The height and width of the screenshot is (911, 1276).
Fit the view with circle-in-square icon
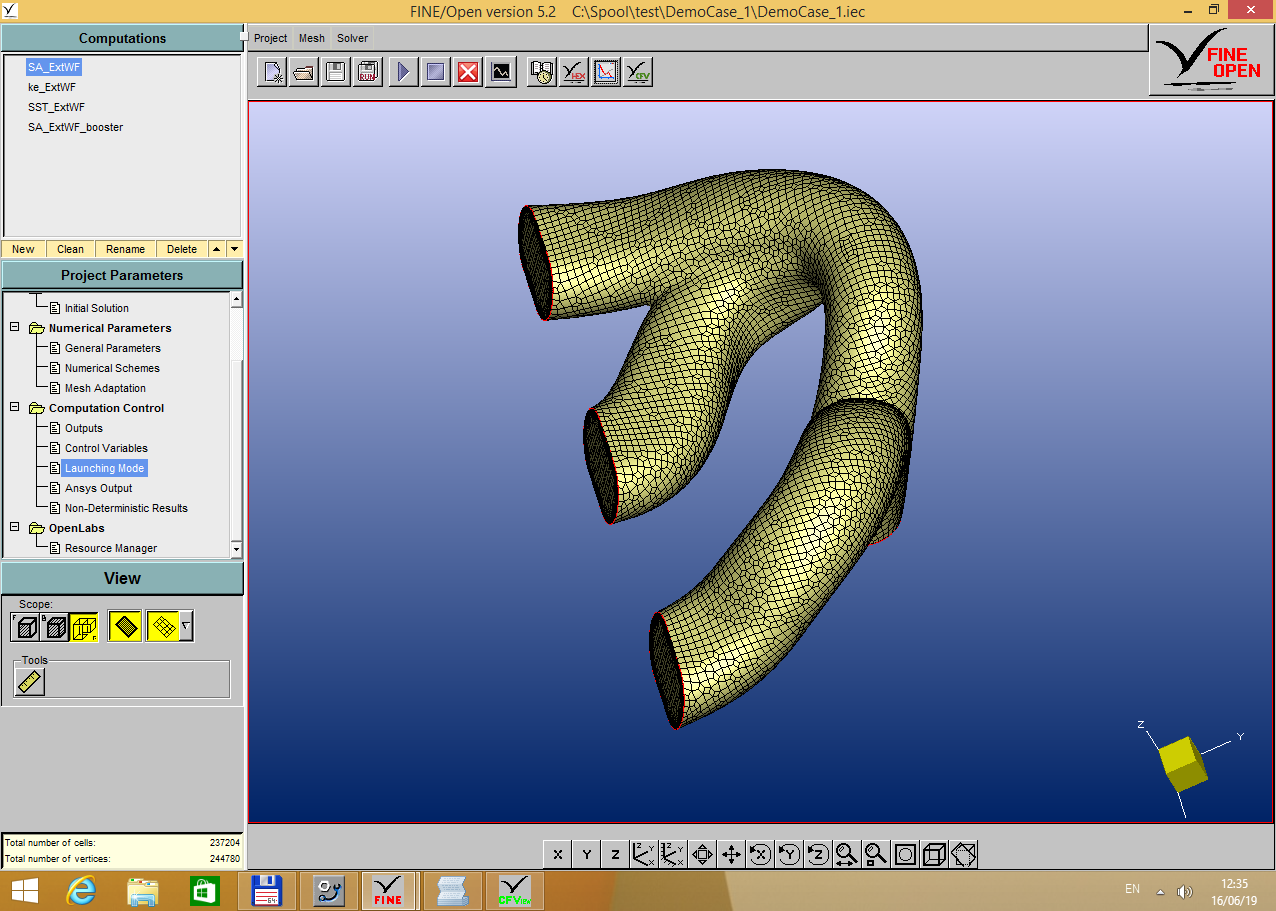pyautogui.click(x=906, y=854)
